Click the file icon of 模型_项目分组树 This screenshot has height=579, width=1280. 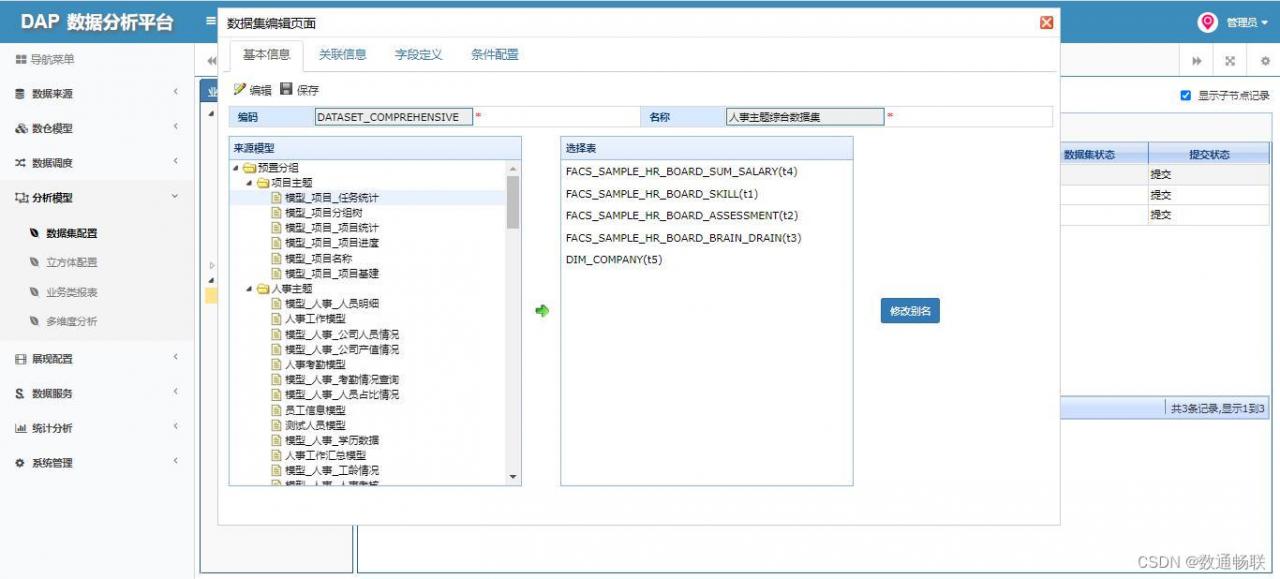(276, 213)
